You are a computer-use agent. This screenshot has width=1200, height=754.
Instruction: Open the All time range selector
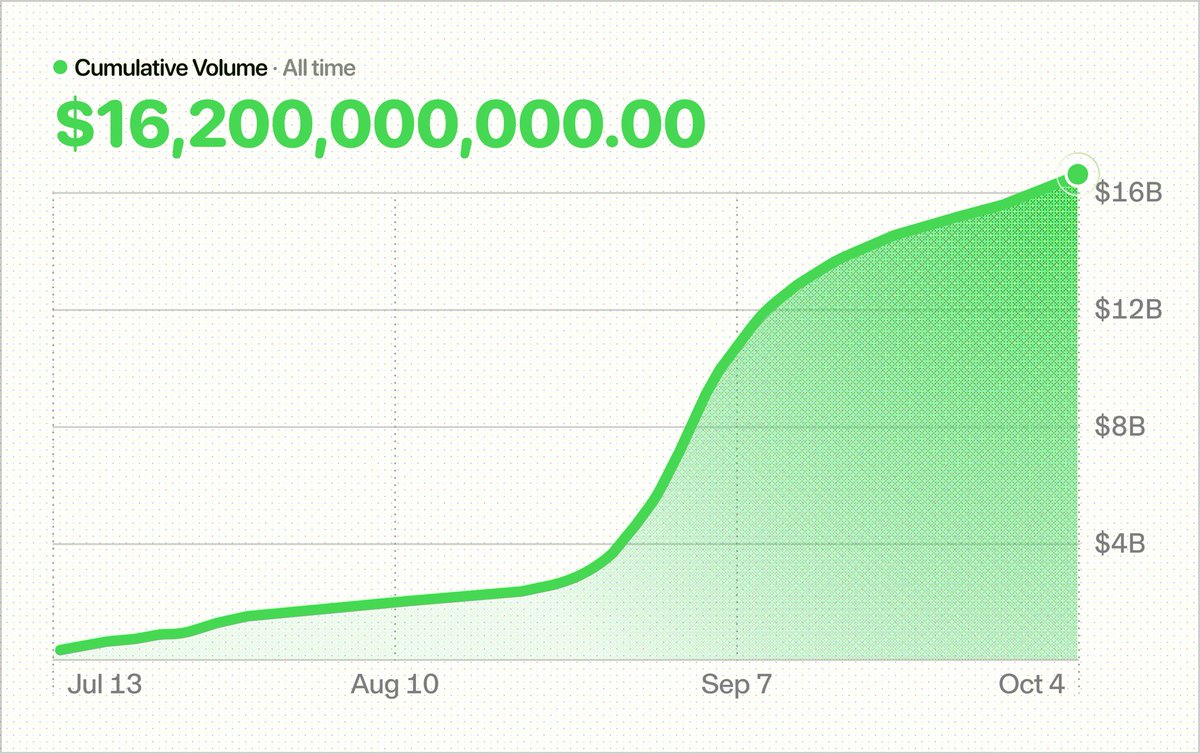coord(319,69)
